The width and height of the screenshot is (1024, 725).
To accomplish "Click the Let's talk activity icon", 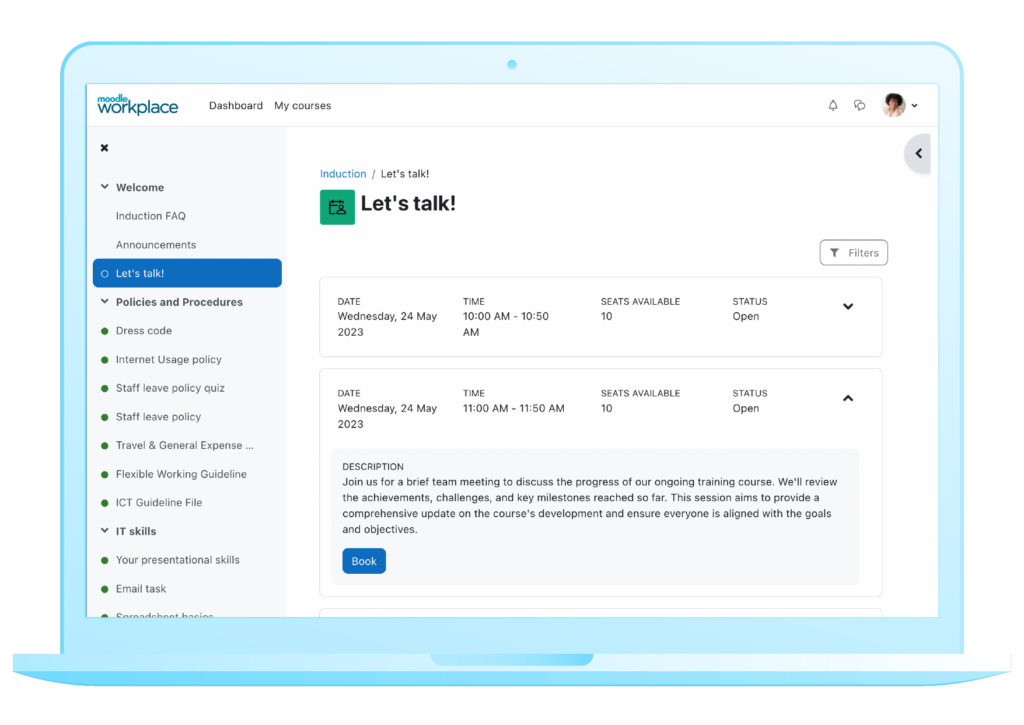I will pyautogui.click(x=337, y=206).
